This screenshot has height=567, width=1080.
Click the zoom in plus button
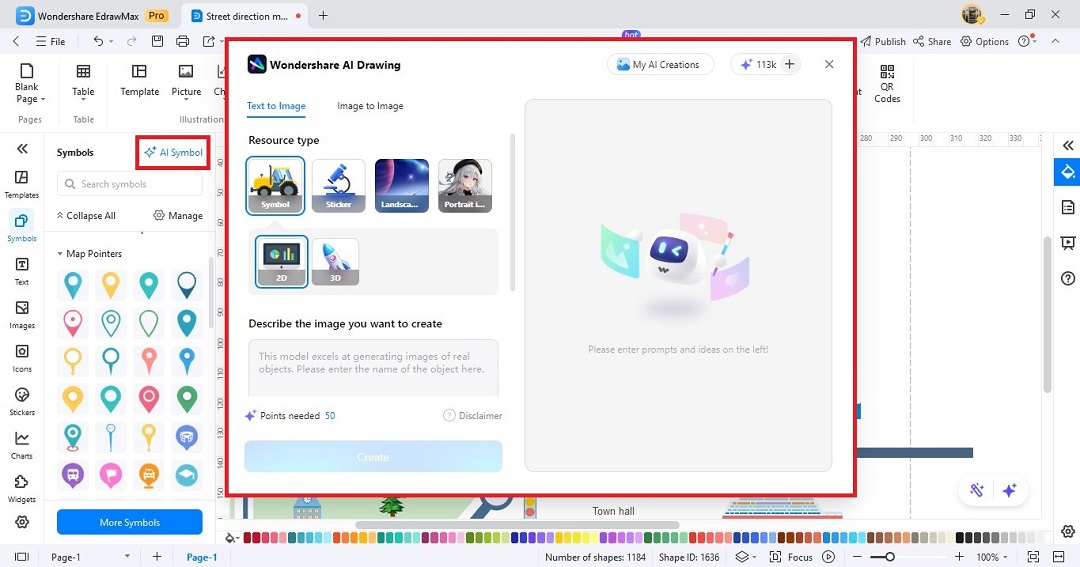point(959,557)
